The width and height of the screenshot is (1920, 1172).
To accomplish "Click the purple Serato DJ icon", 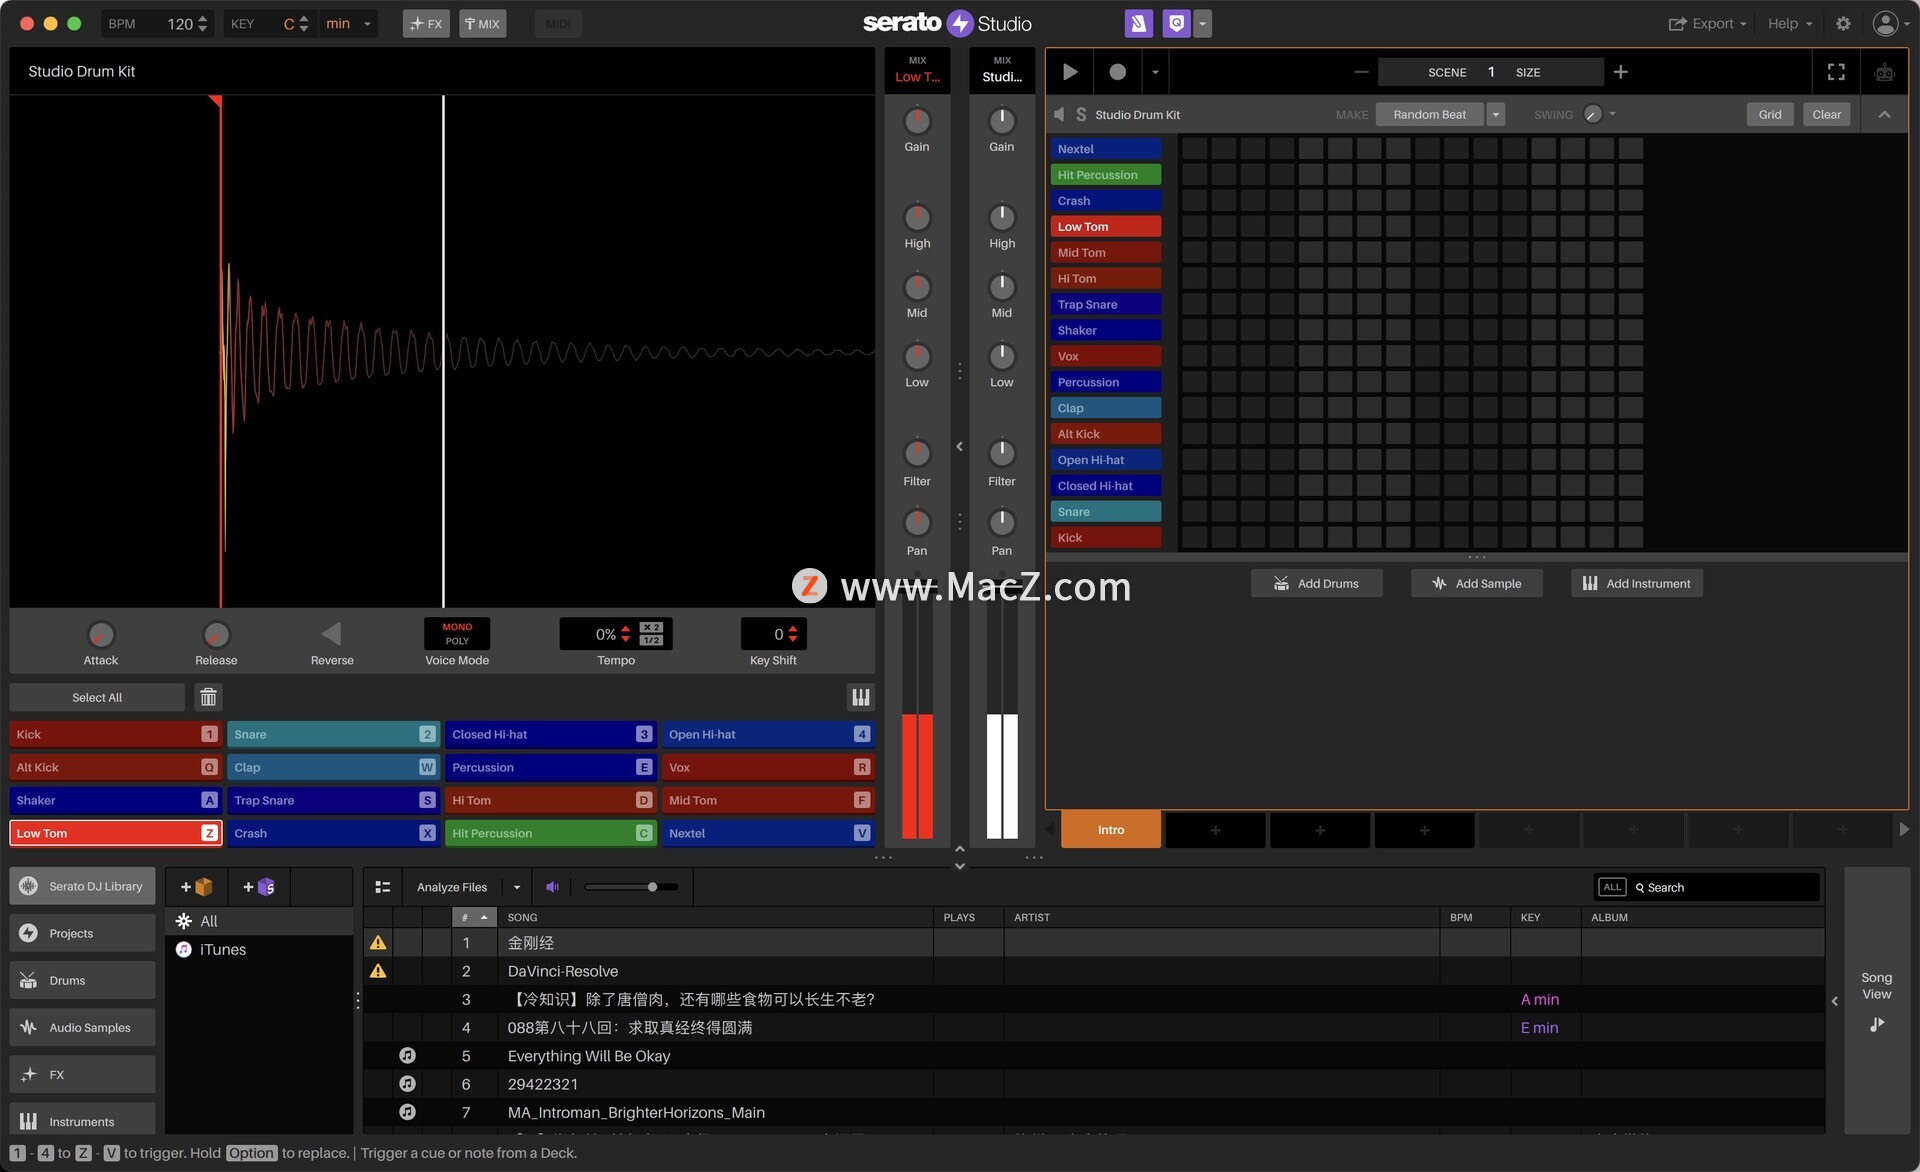I will (1138, 23).
